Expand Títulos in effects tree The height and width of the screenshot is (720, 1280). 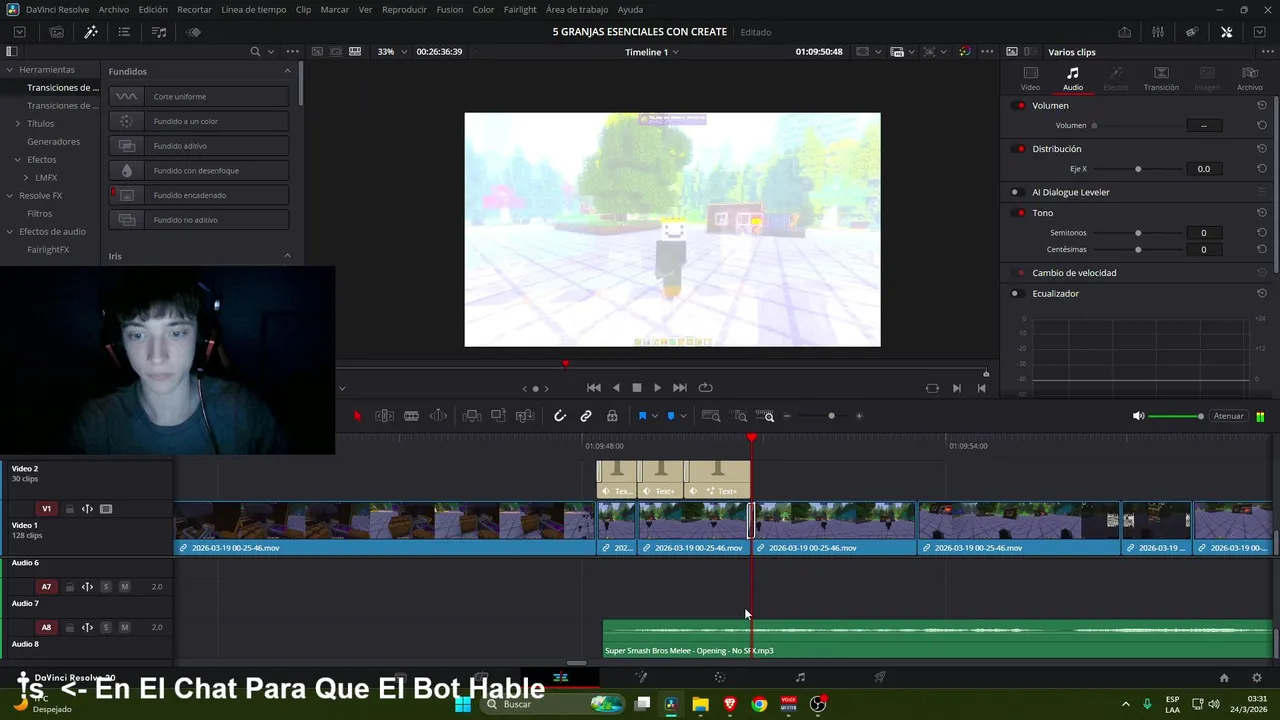click(18, 124)
